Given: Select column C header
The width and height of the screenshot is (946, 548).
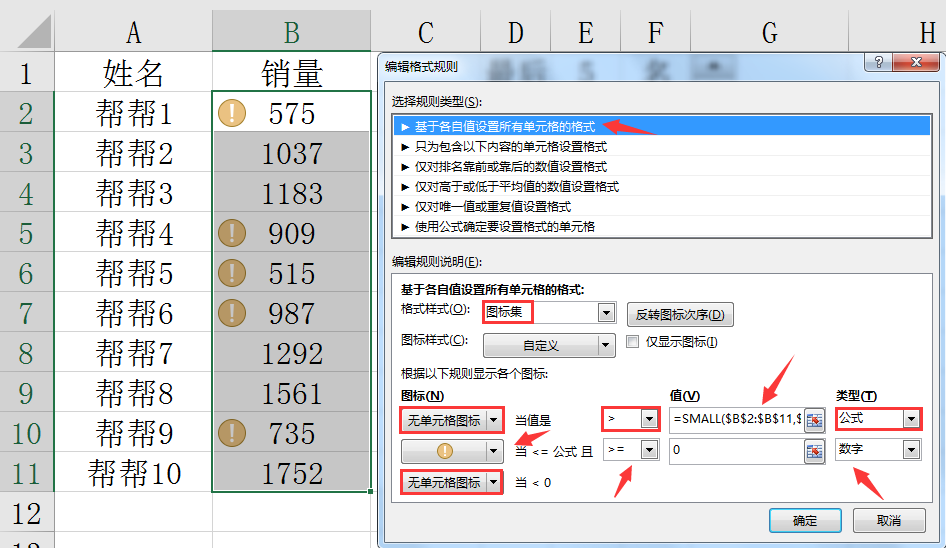Looking at the screenshot, I should click(425, 32).
